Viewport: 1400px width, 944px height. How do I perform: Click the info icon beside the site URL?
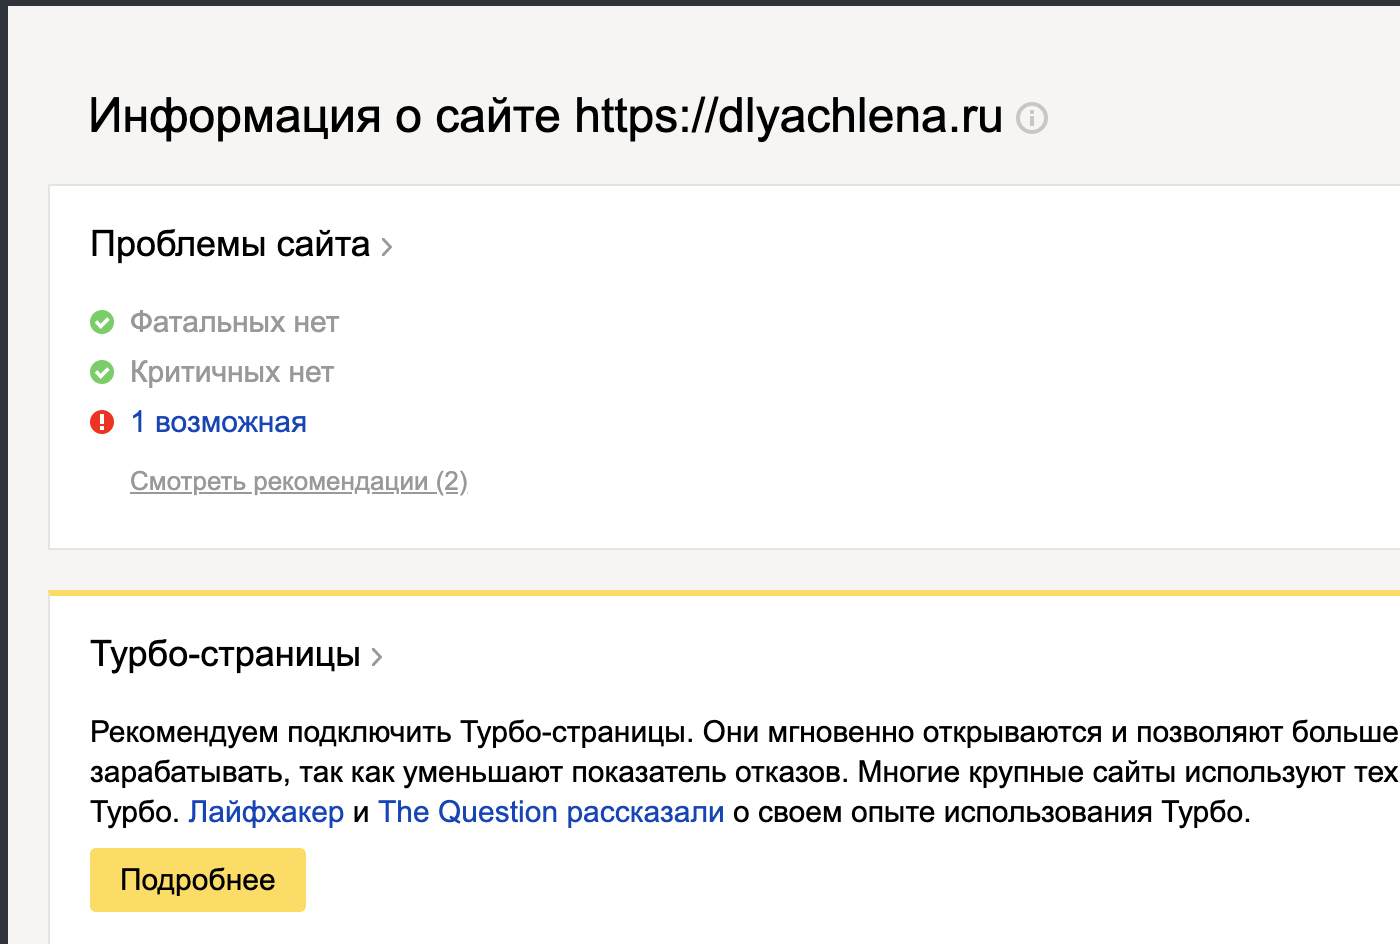coord(1031,118)
